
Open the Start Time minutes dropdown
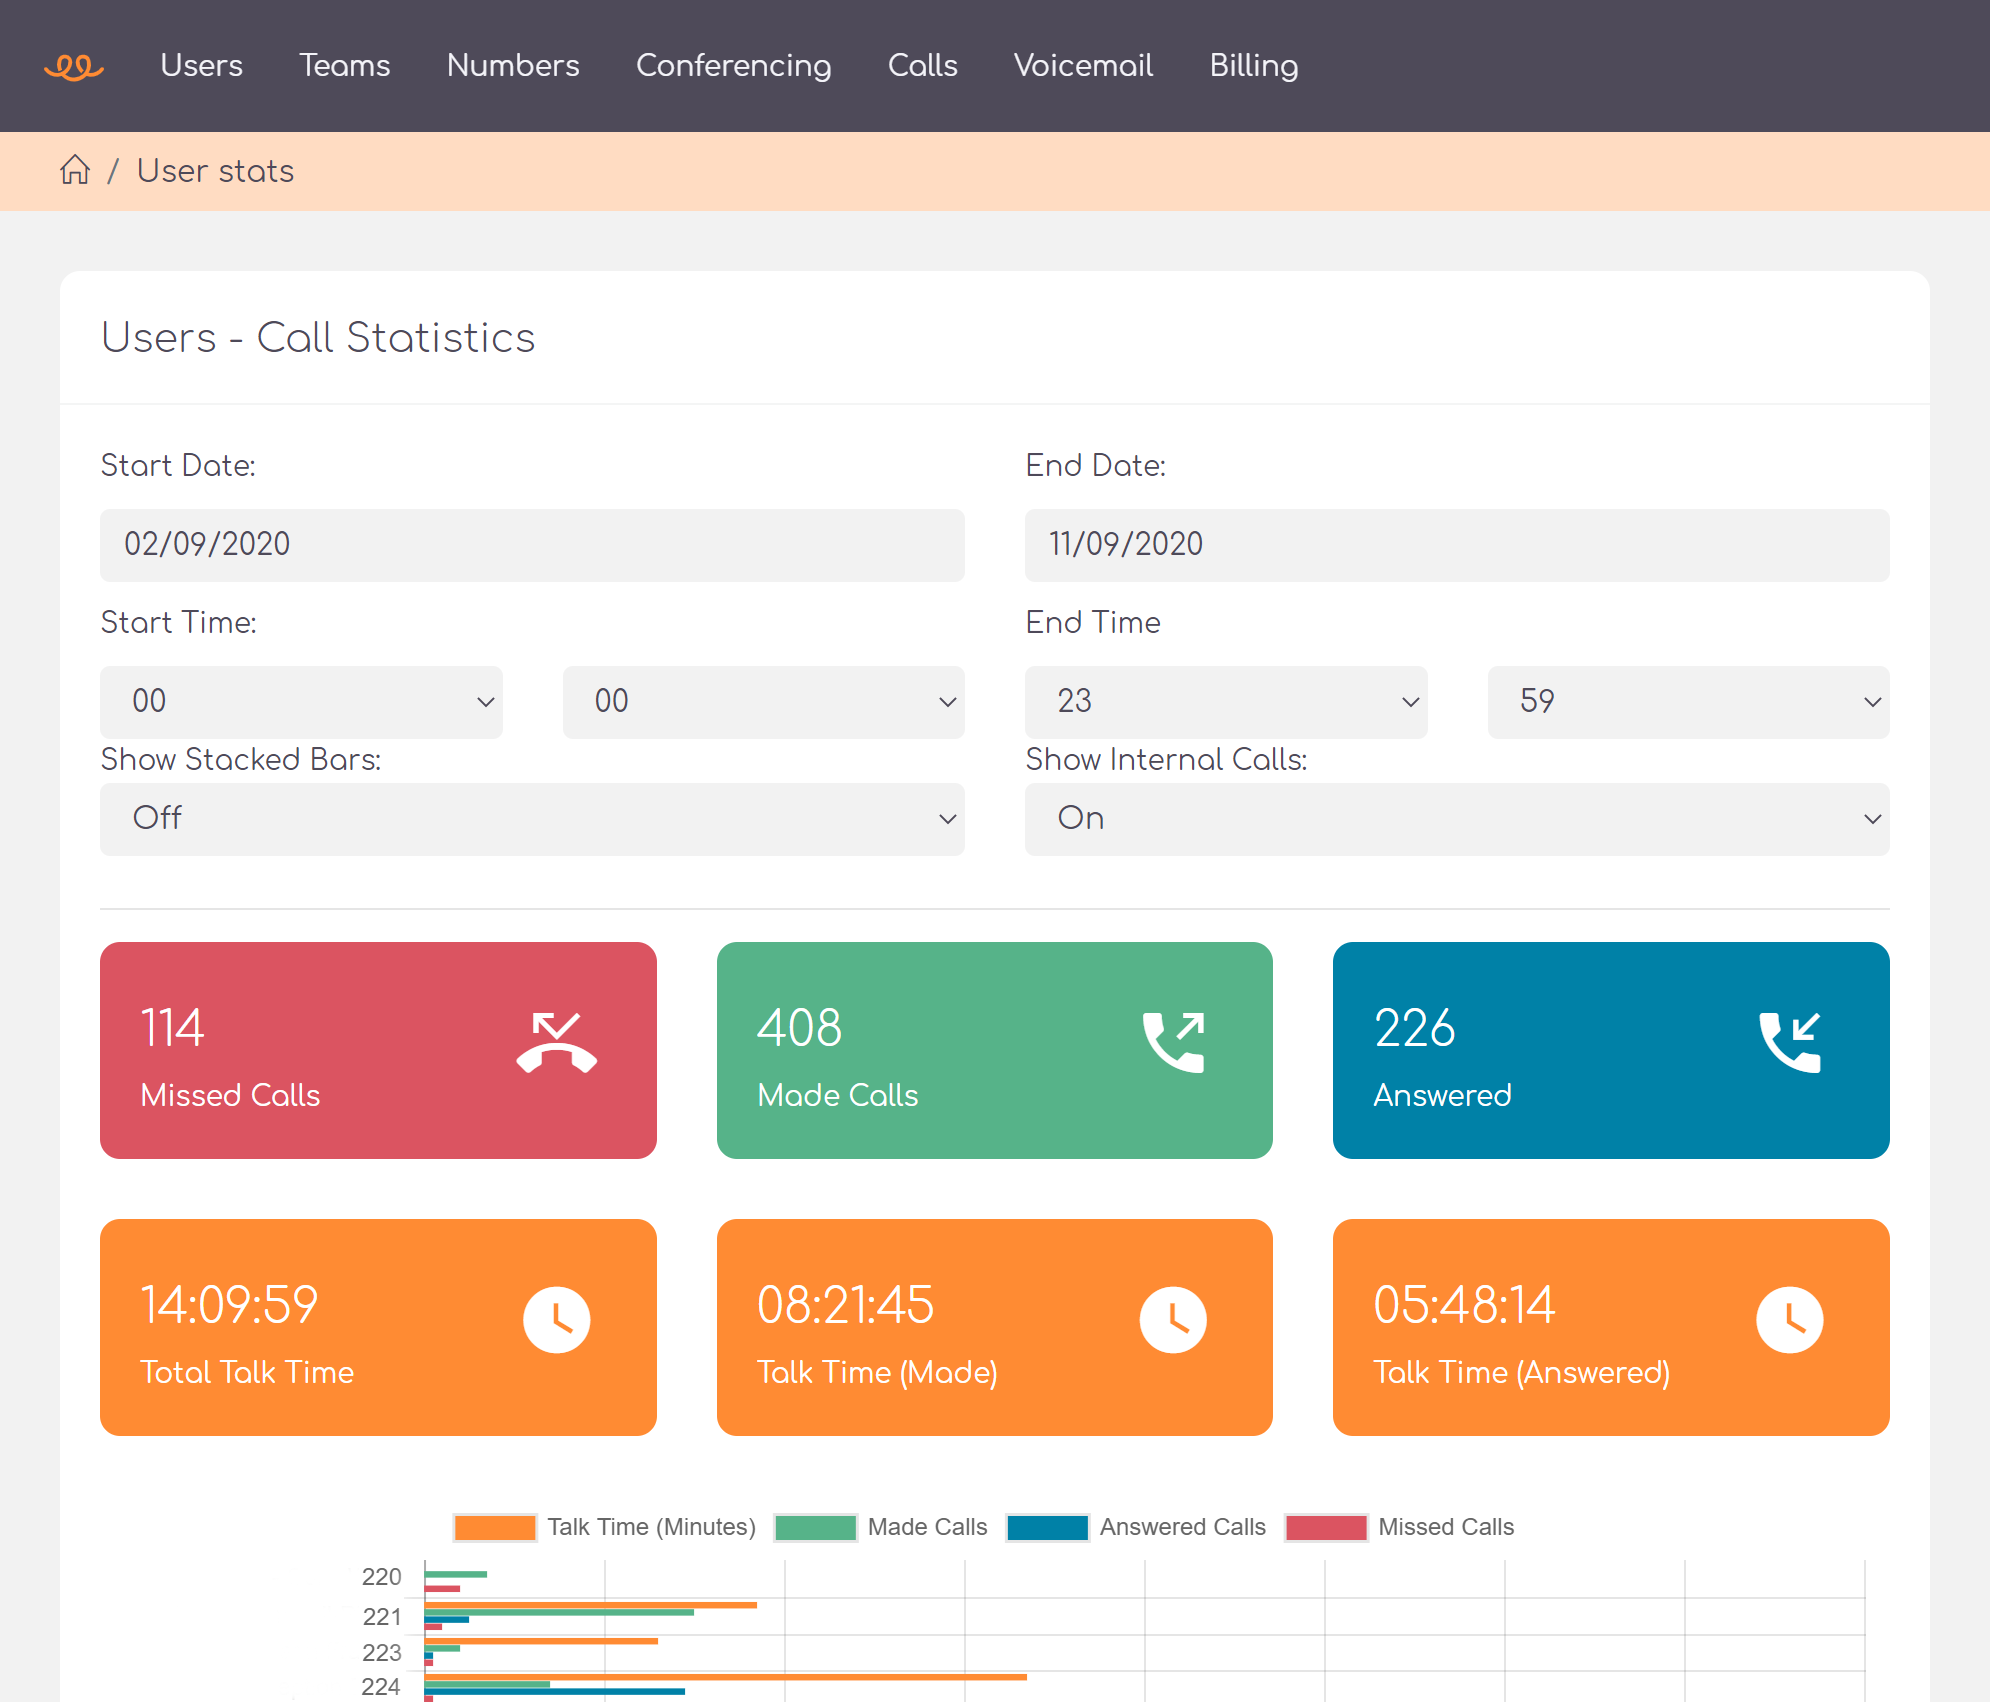pyautogui.click(x=763, y=702)
